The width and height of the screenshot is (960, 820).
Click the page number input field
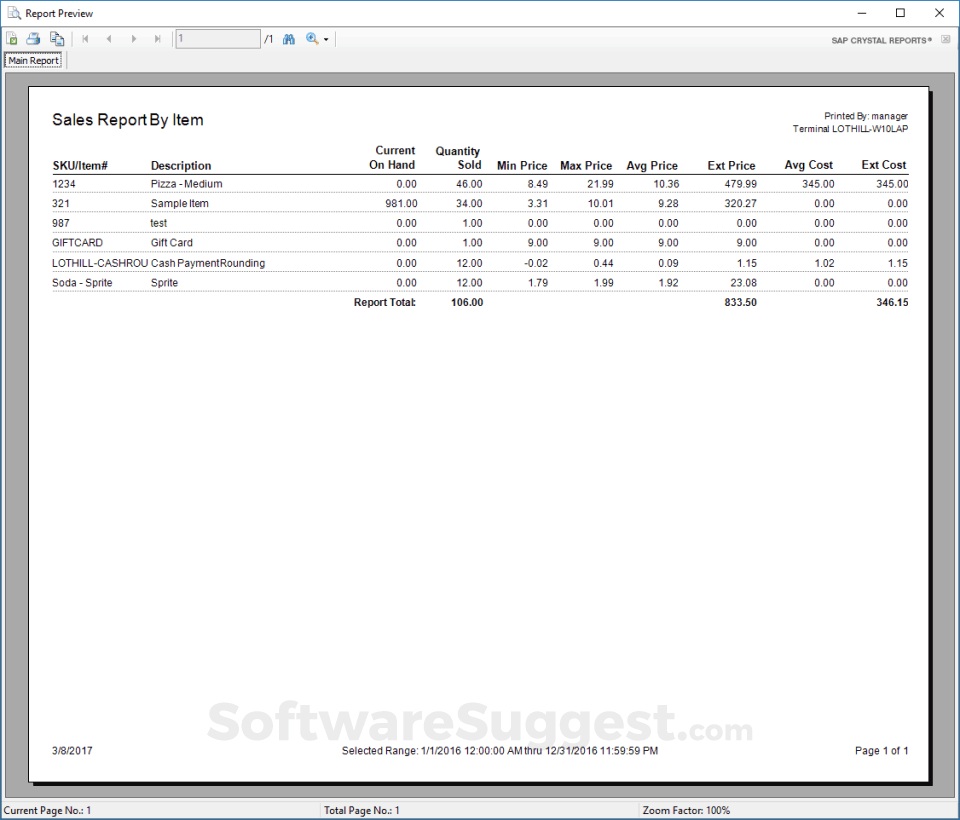[x=217, y=39]
